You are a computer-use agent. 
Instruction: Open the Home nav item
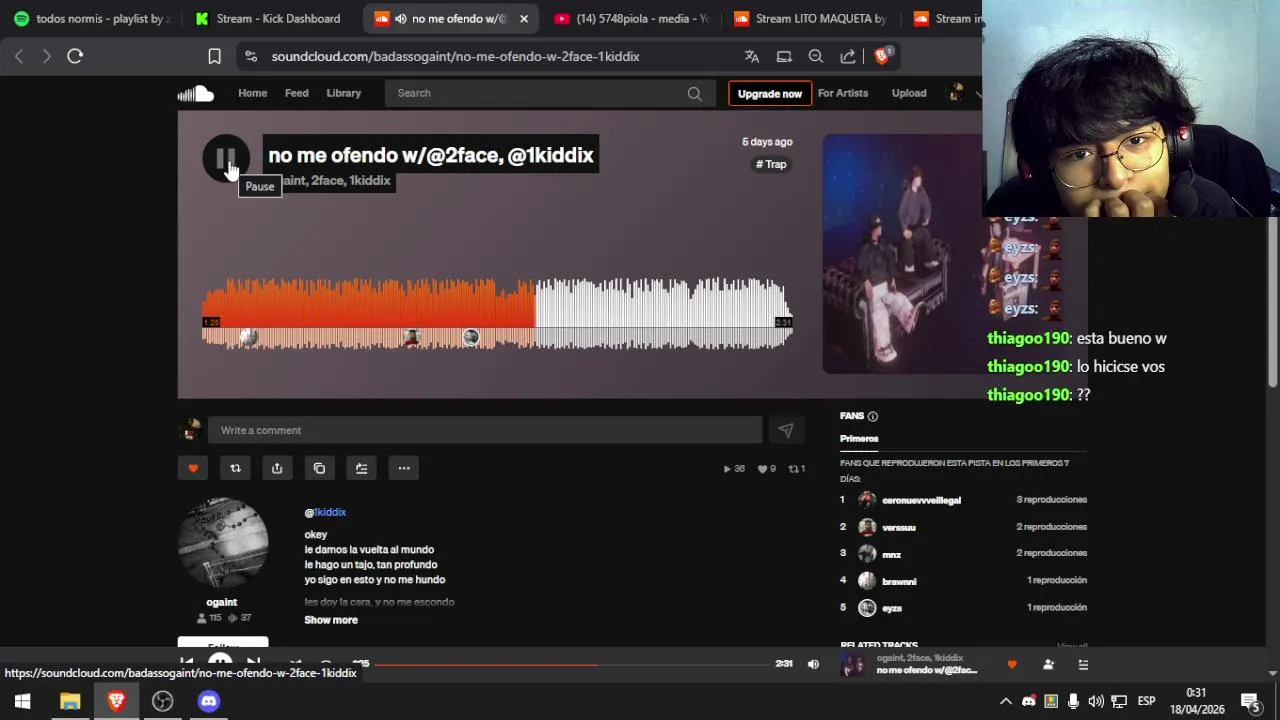coord(252,93)
